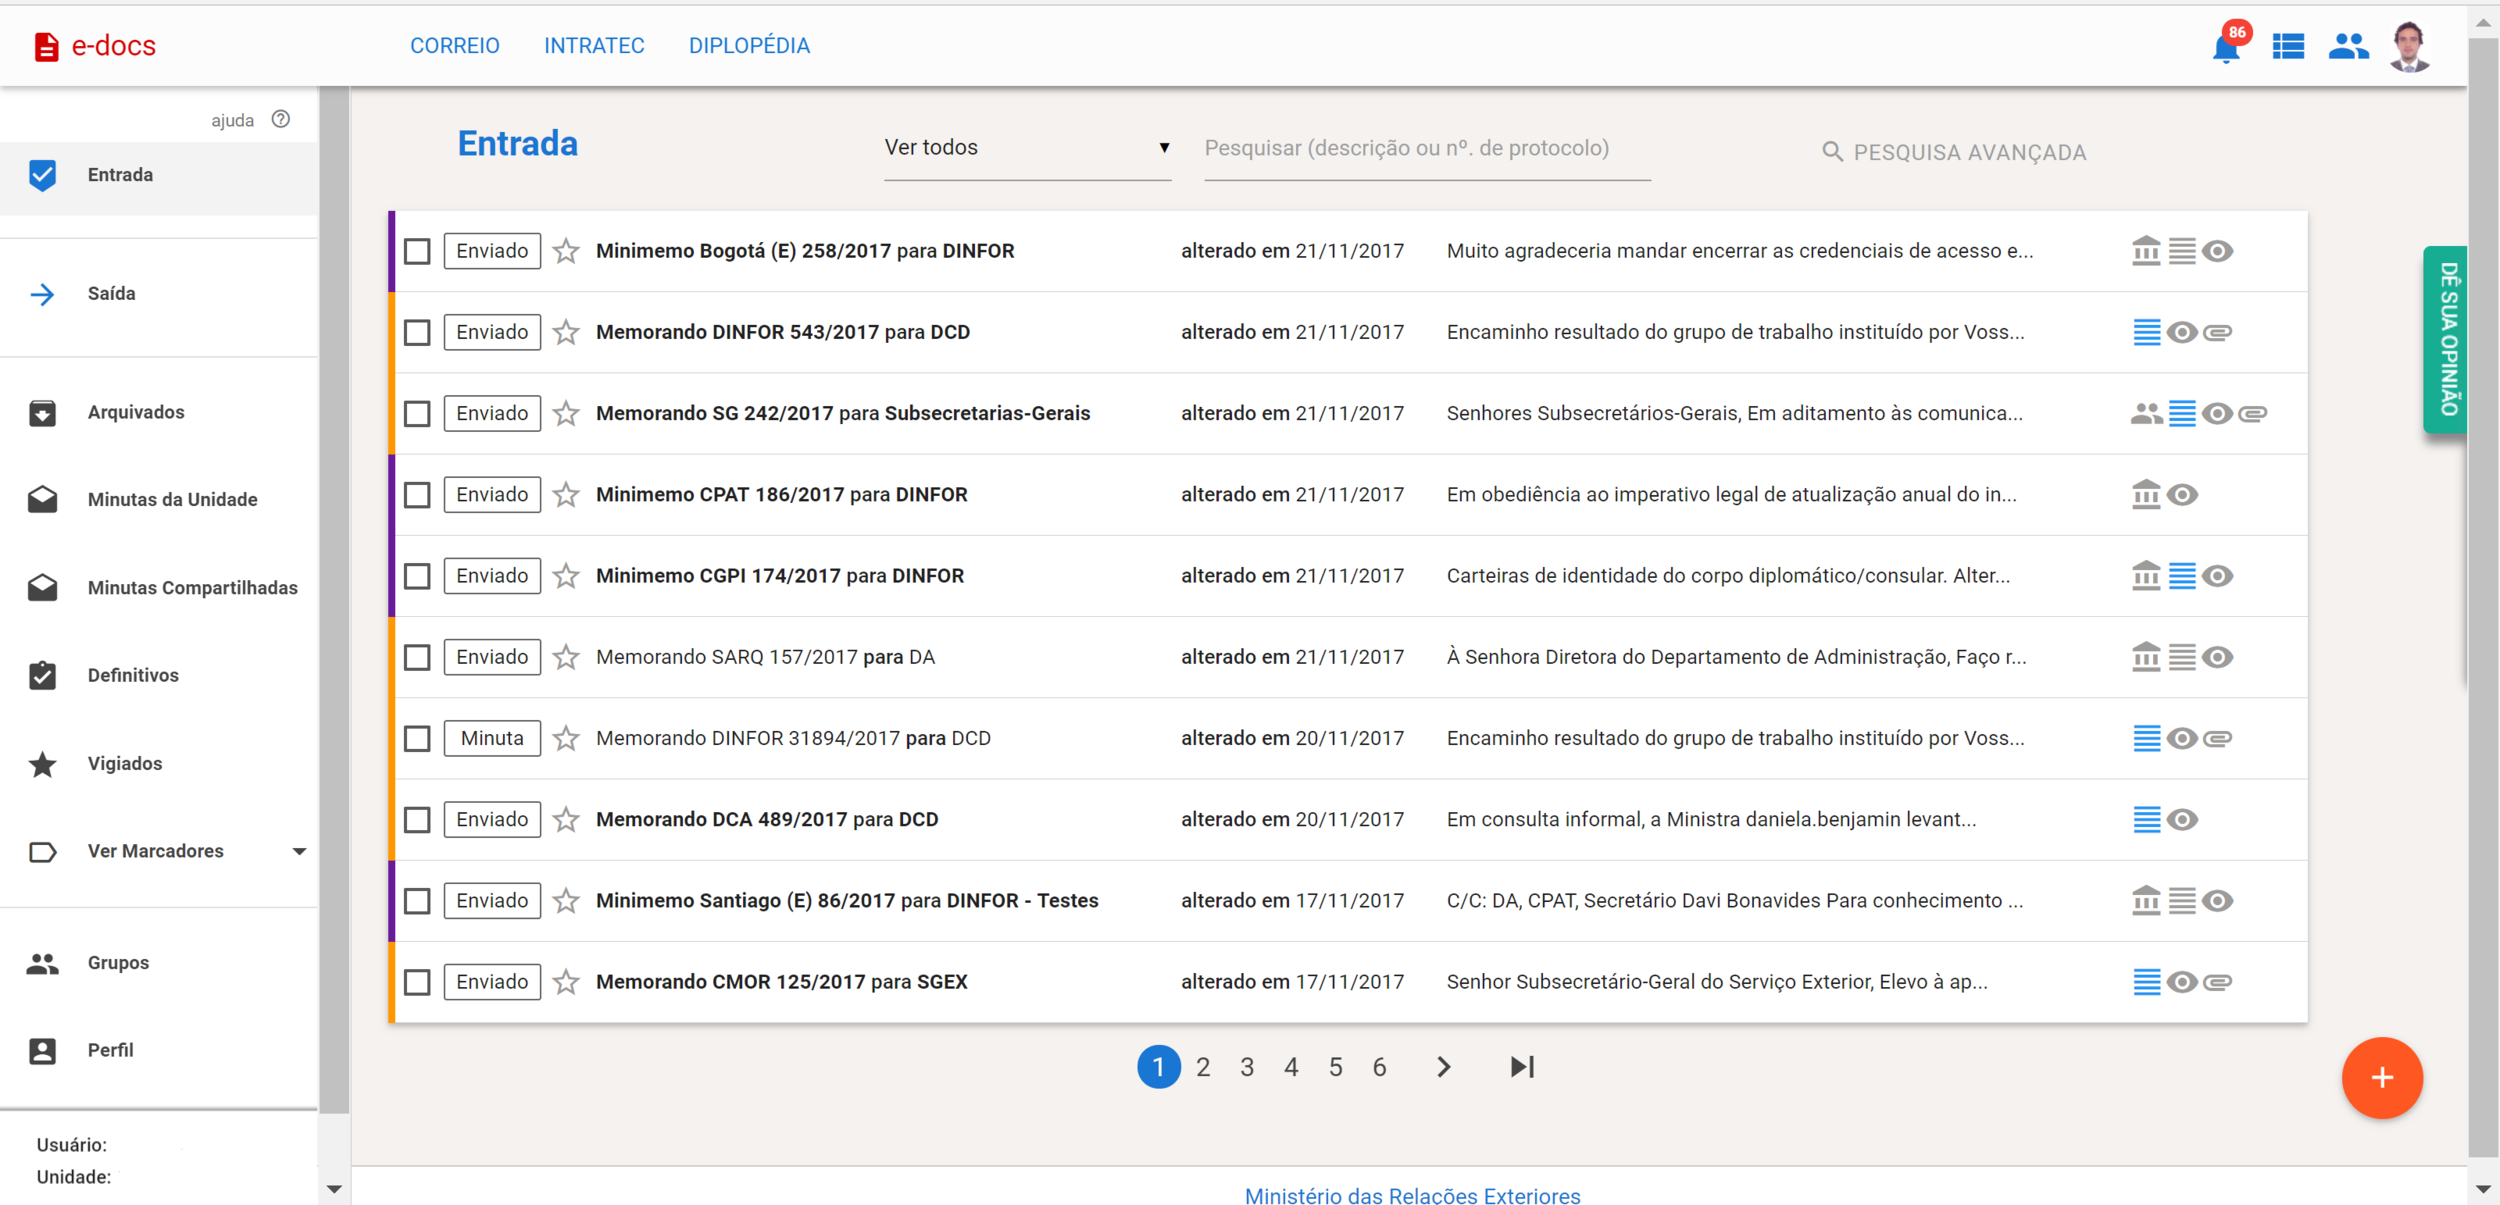The width and height of the screenshot is (2500, 1205).
Task: Click group icon on Memorando SG 242/2017 row
Action: tap(2145, 414)
